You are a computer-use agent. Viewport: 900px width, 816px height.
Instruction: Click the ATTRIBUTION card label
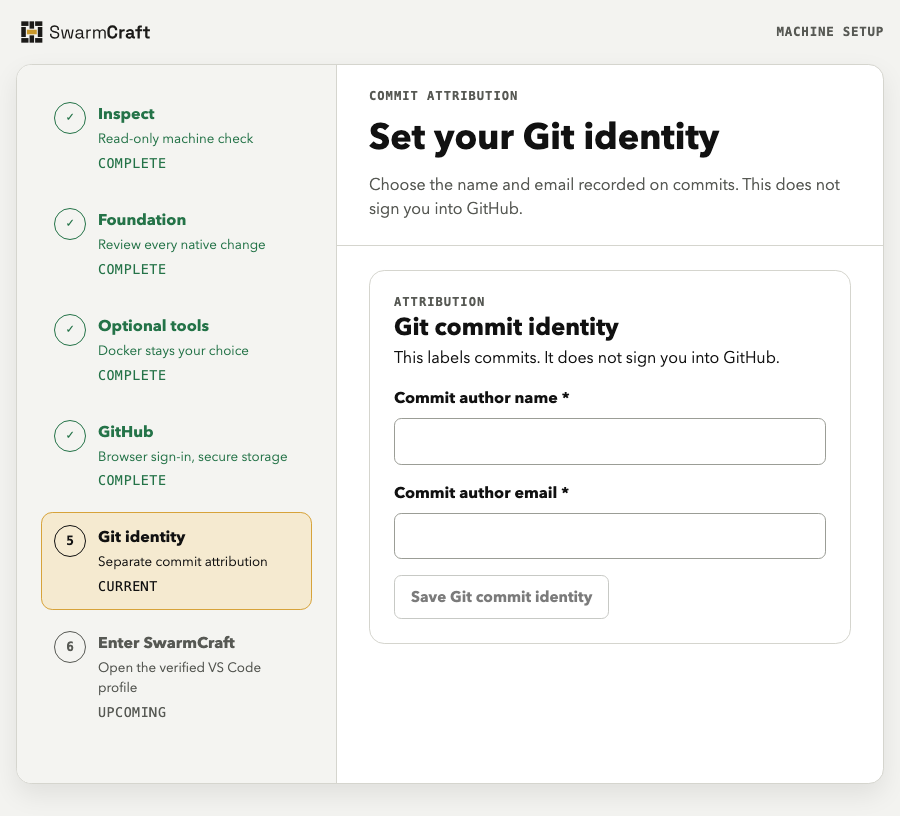pyautogui.click(x=439, y=302)
